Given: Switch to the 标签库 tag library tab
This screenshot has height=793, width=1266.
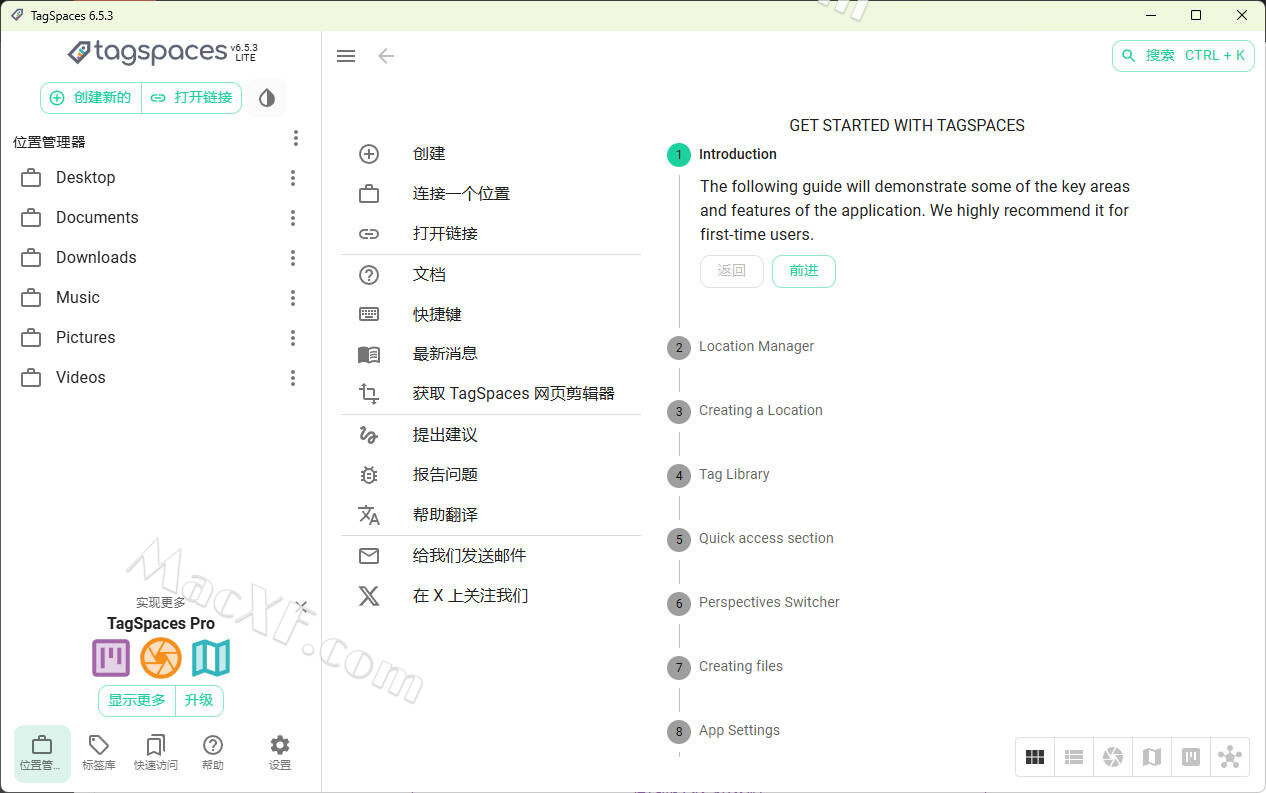Looking at the screenshot, I should [x=99, y=753].
